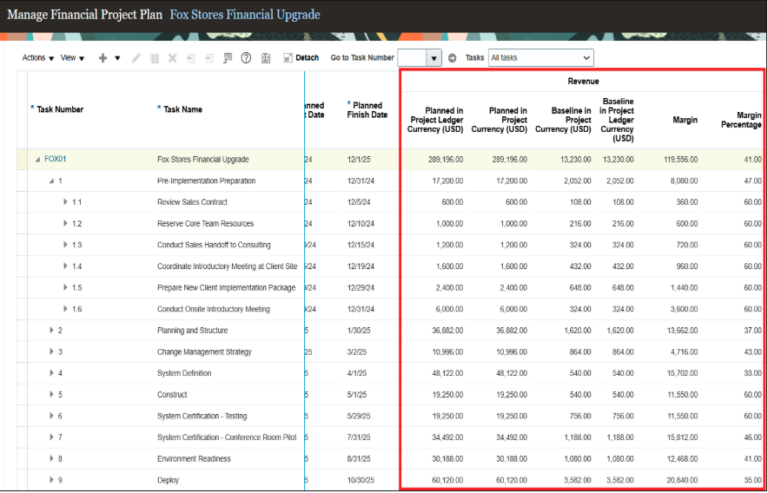
Task: Collapse task 1 Pre-Implementation Preparation
Action: point(51,181)
